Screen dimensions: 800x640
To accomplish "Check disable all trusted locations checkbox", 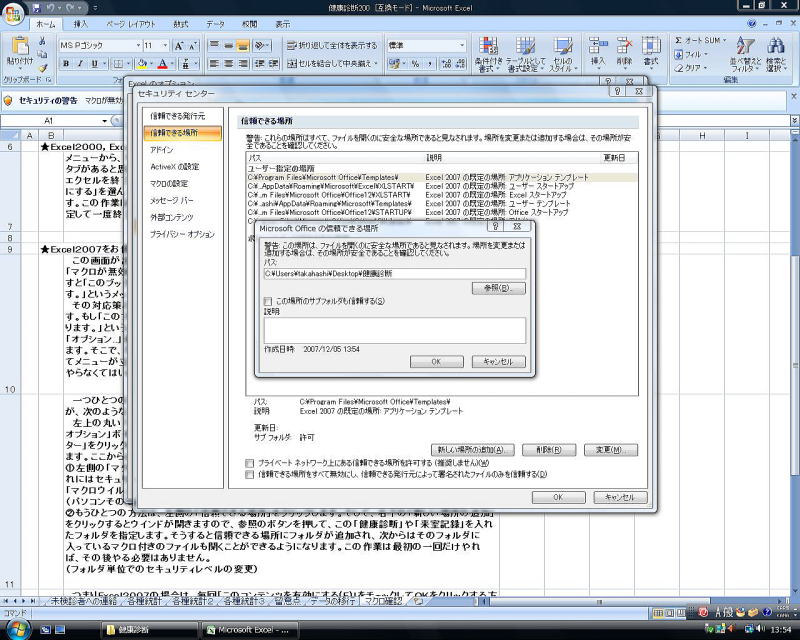I will click(x=249, y=475).
